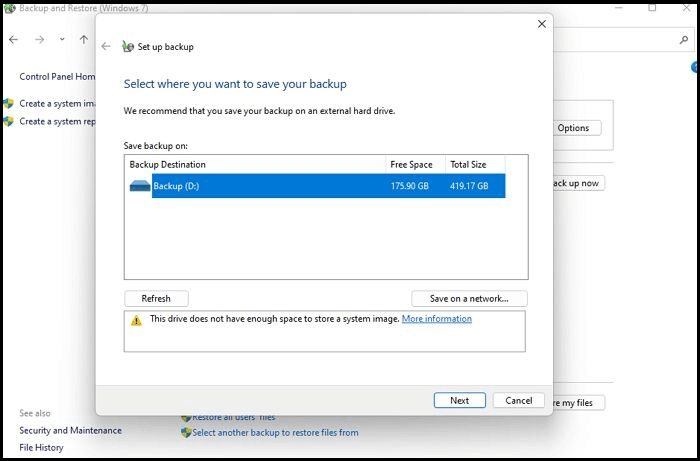The height and width of the screenshot is (461, 700).
Task: Click the Backup and Restore title bar icon
Action: pos(9,8)
